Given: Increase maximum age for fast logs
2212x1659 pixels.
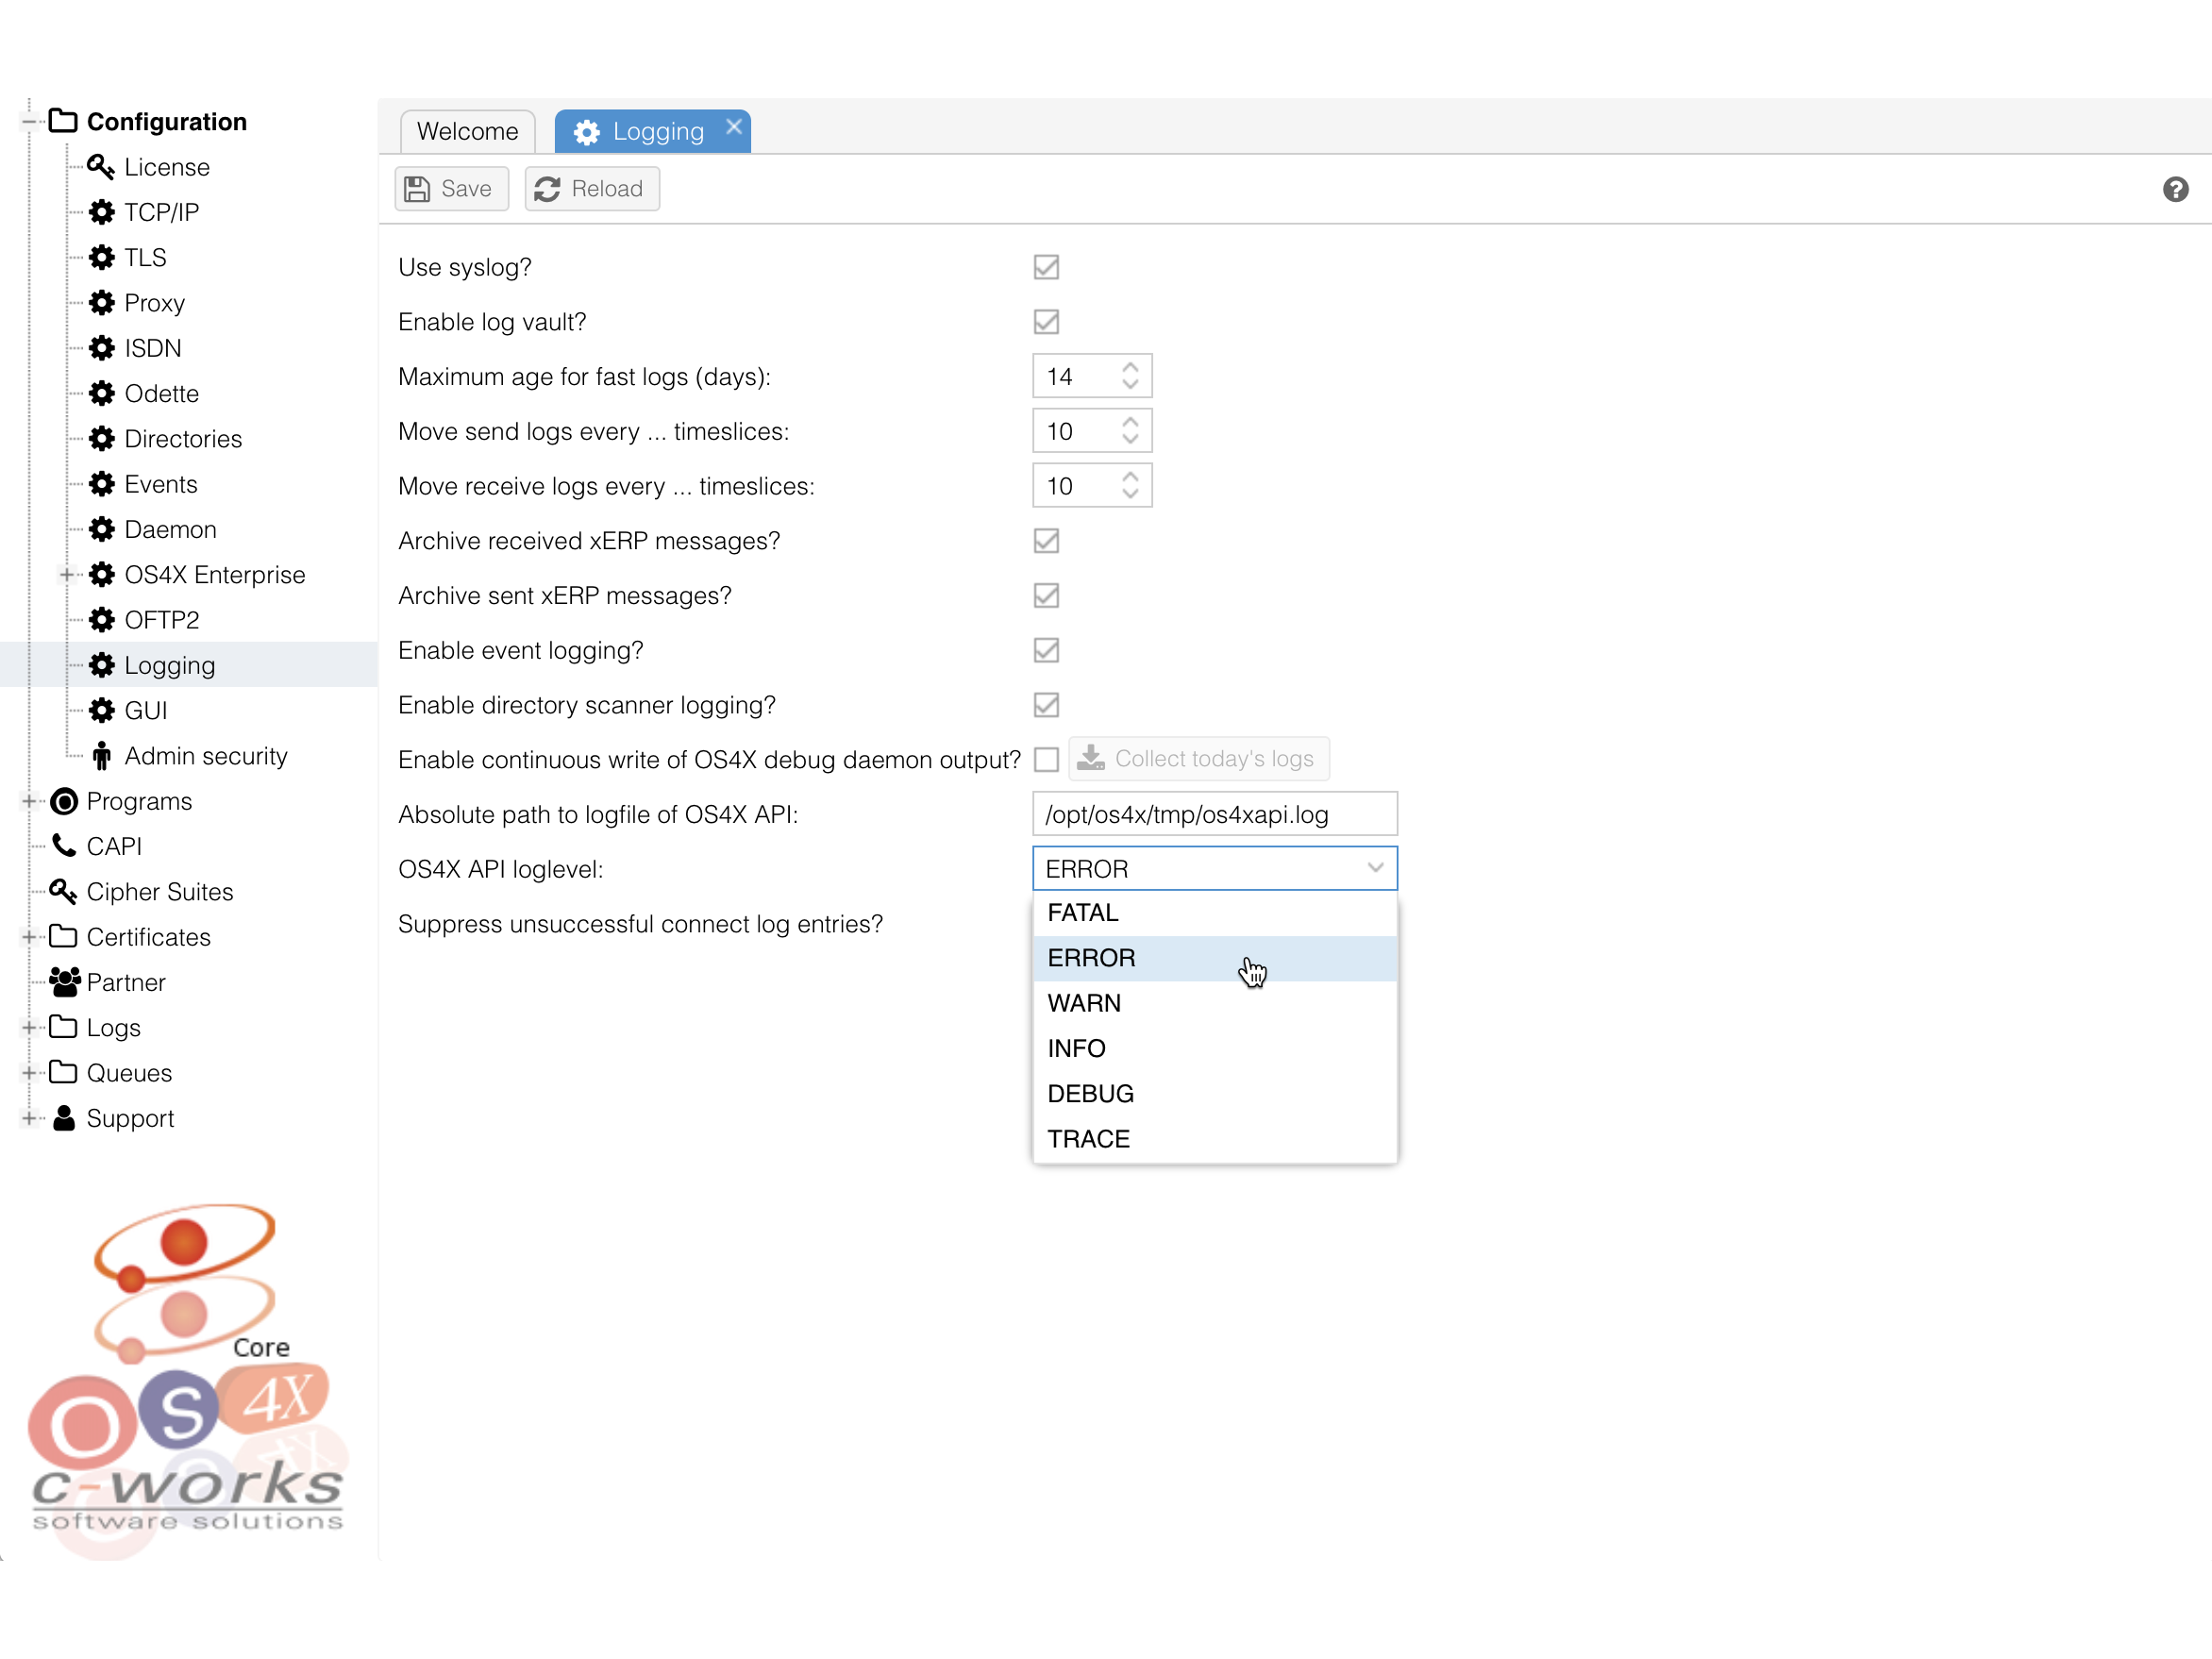Looking at the screenshot, I should (1130, 367).
